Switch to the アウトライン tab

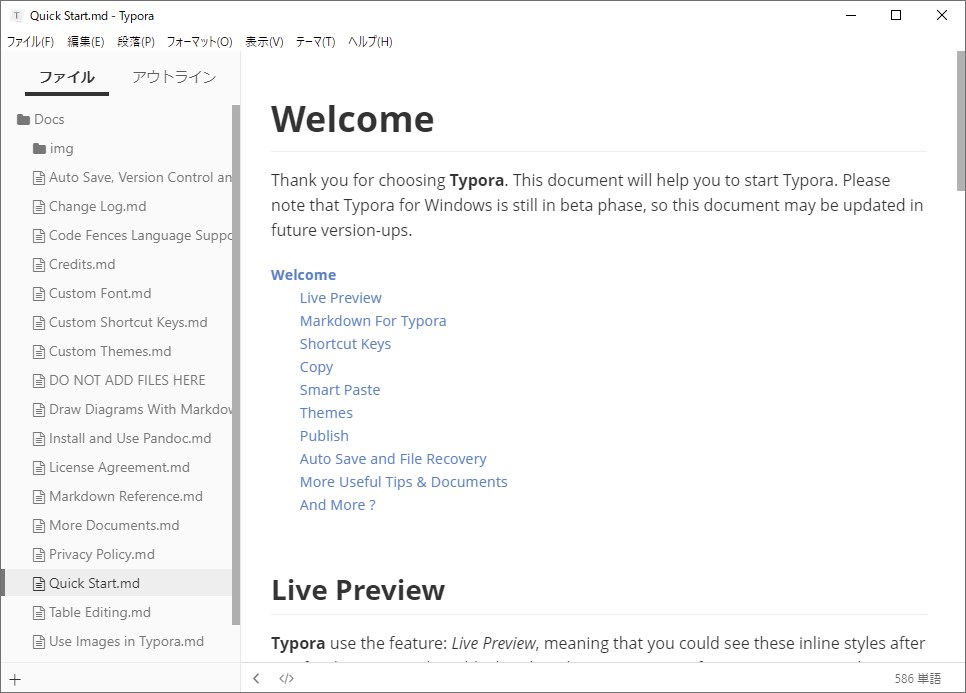coord(174,77)
